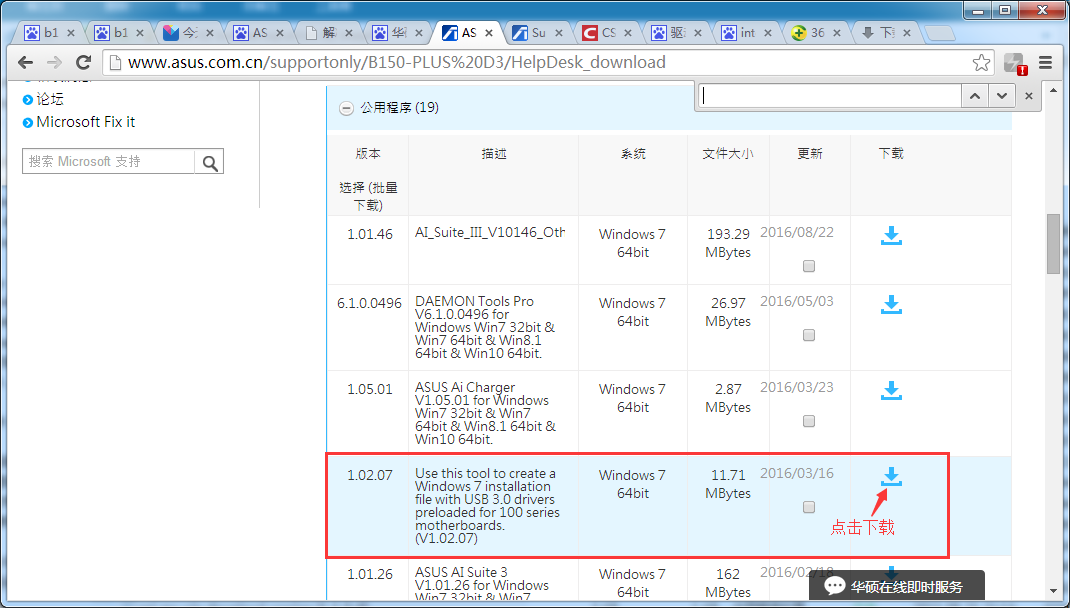Screen dimensions: 1070x608
Task: Click the 描述 column header
Action: [494, 154]
